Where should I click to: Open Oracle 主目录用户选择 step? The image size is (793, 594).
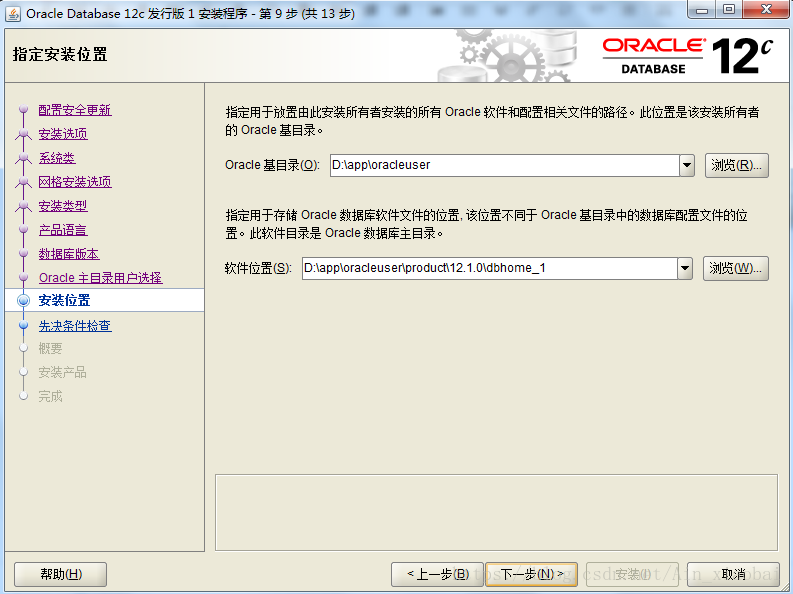click(x=101, y=278)
